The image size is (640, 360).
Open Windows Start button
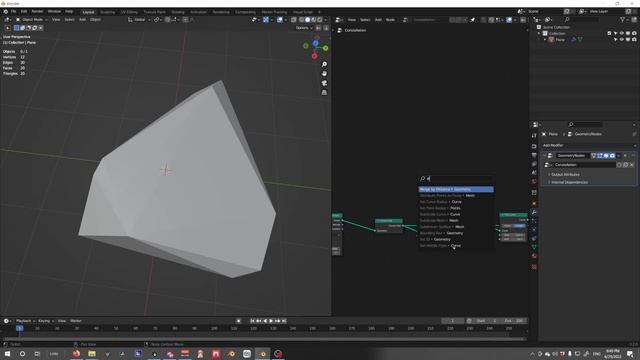point(7,353)
